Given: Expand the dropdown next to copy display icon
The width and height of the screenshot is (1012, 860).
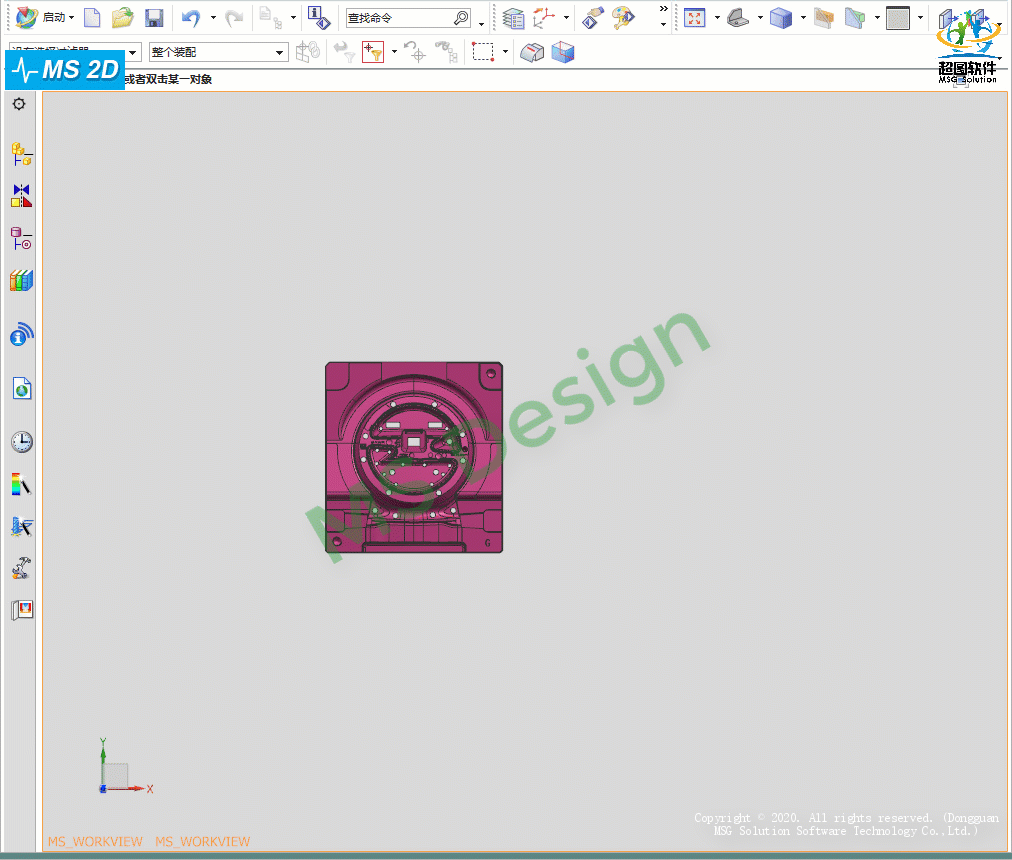Looking at the screenshot, I should (x=294, y=17).
